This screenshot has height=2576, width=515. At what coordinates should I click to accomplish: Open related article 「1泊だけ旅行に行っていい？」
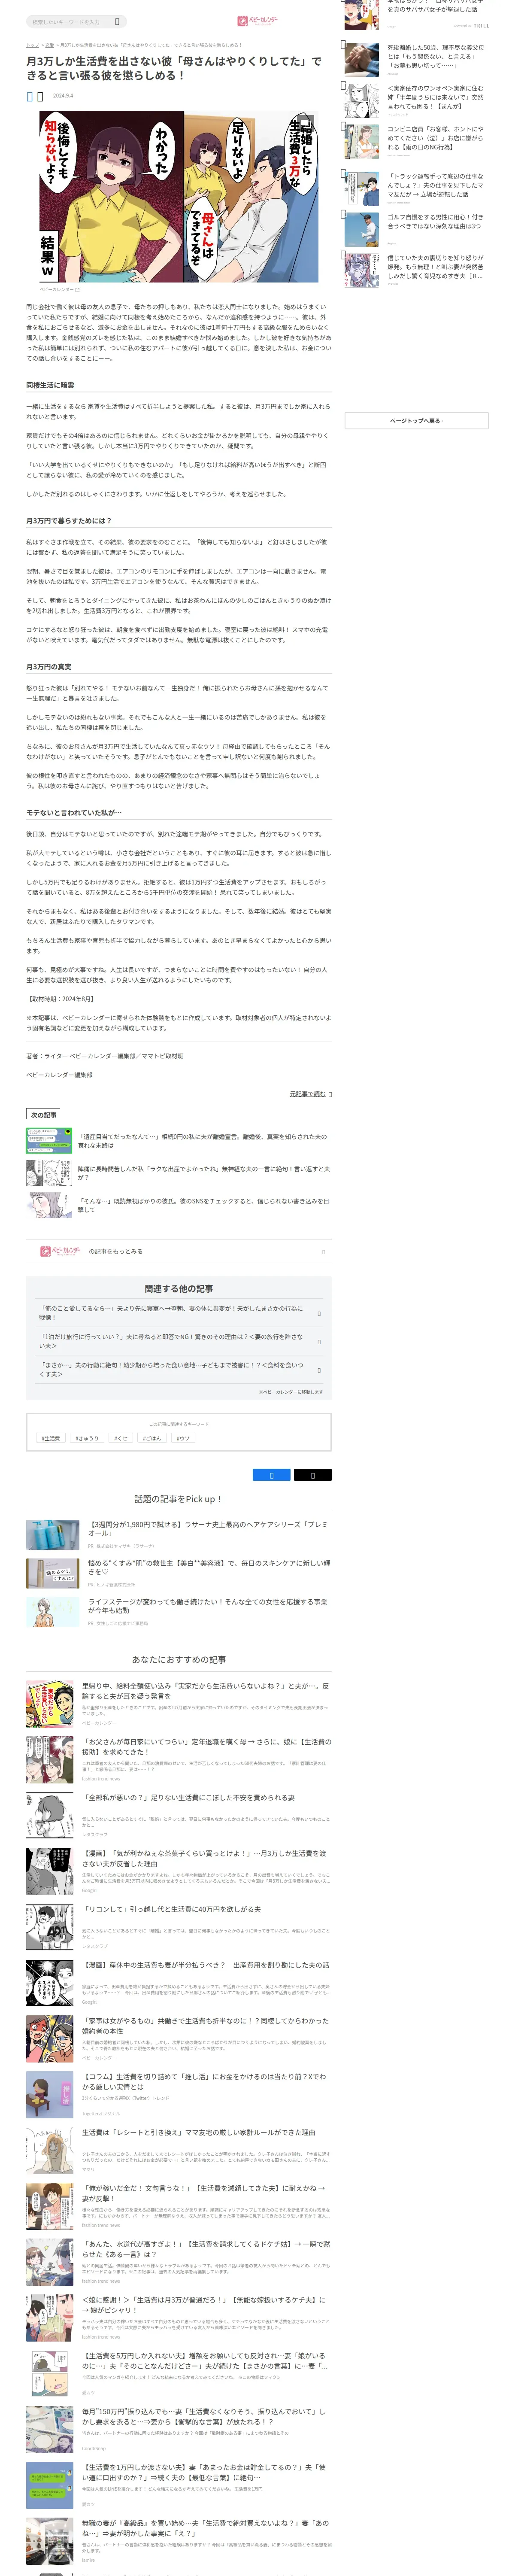[x=179, y=1341]
